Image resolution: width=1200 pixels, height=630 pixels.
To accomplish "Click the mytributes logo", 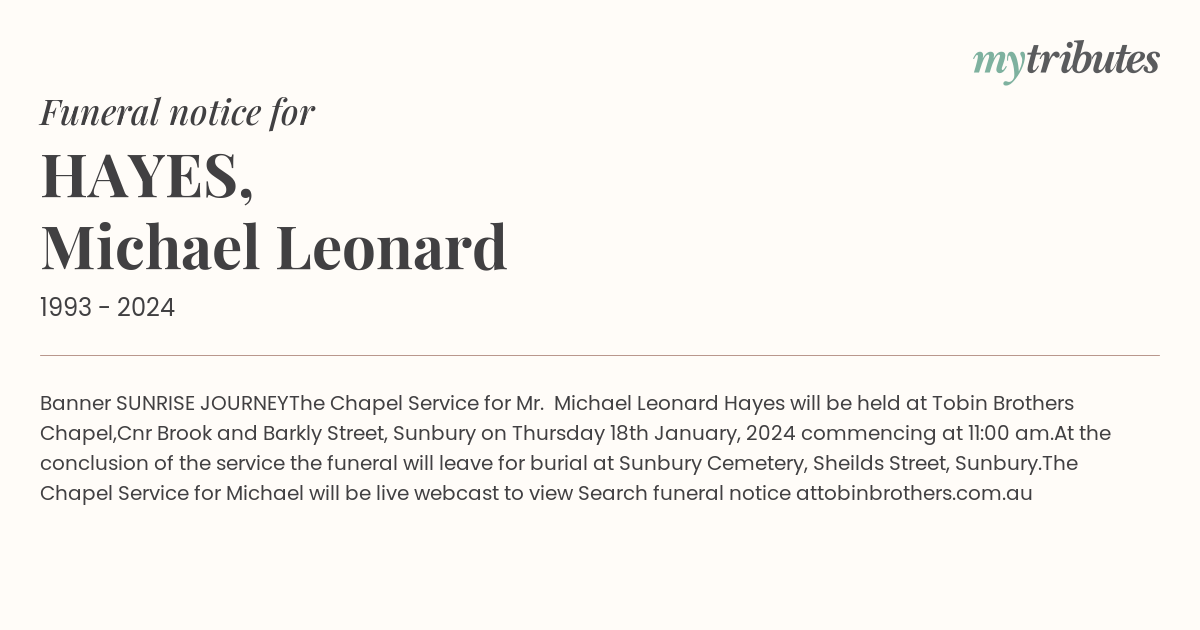I will (1066, 60).
